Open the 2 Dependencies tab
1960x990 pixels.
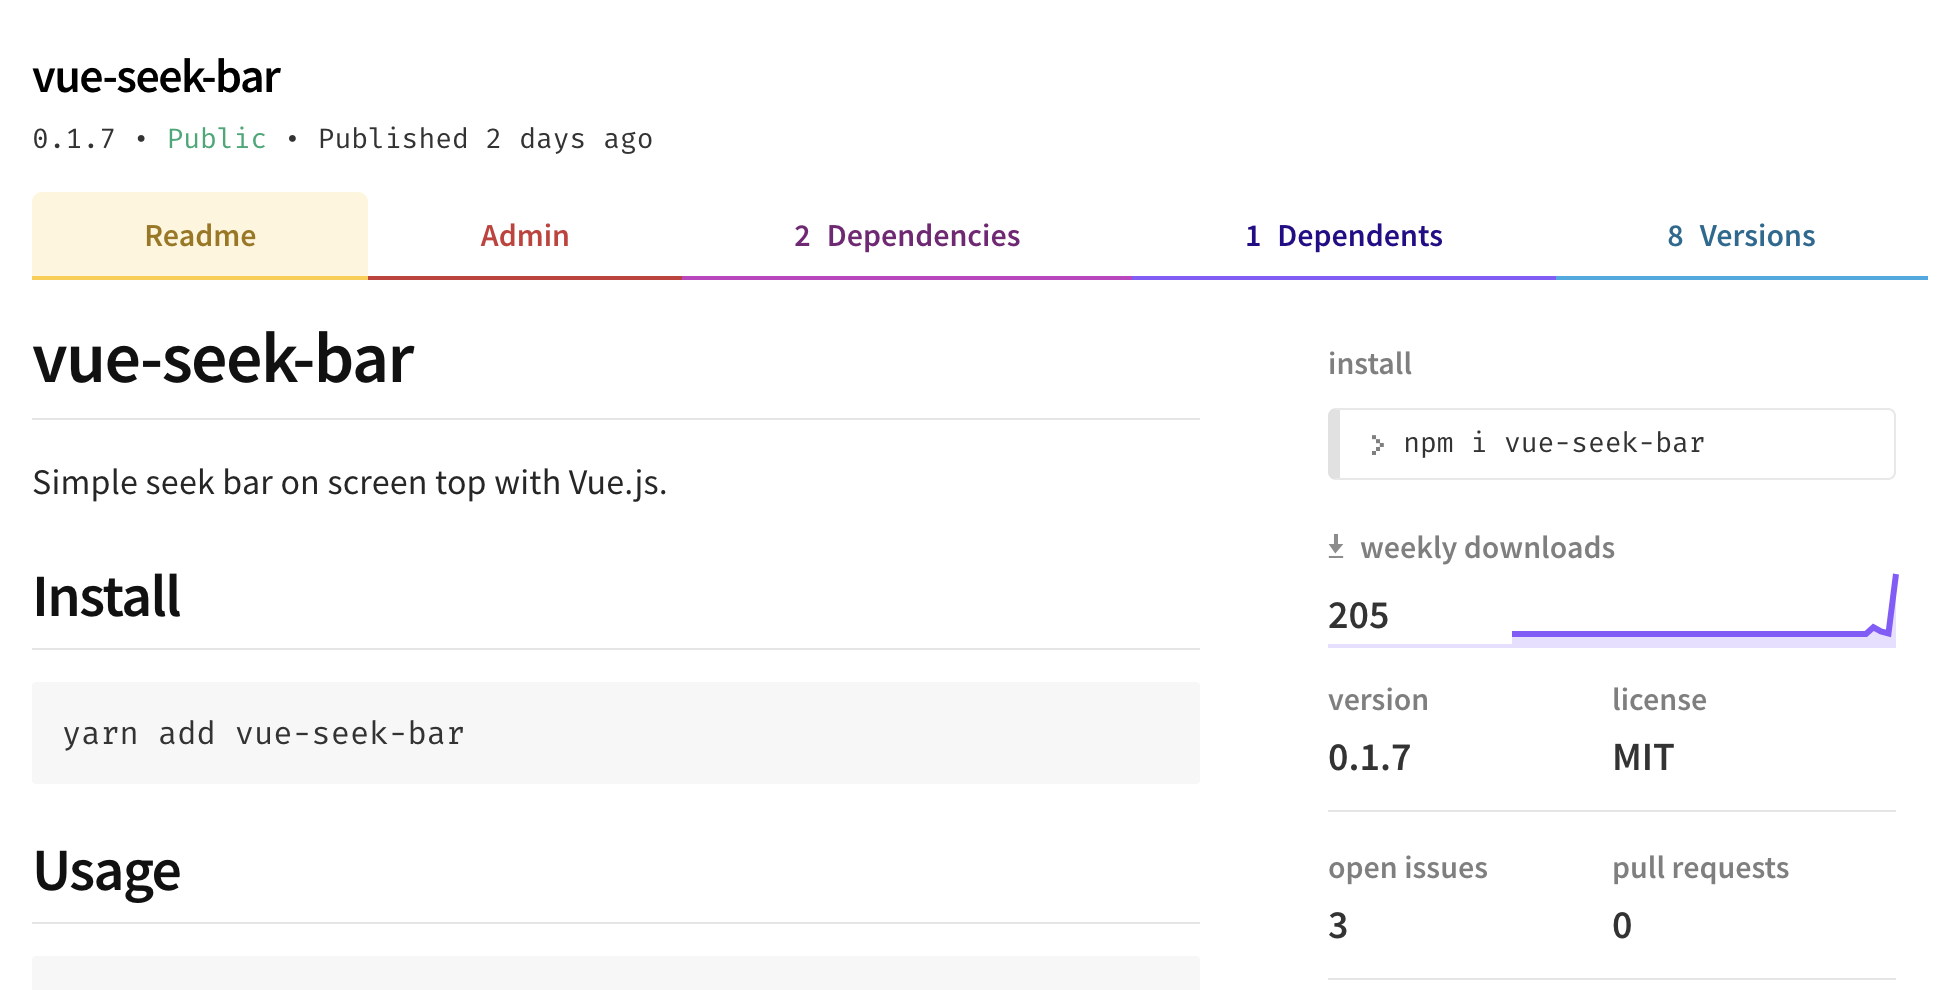(906, 236)
